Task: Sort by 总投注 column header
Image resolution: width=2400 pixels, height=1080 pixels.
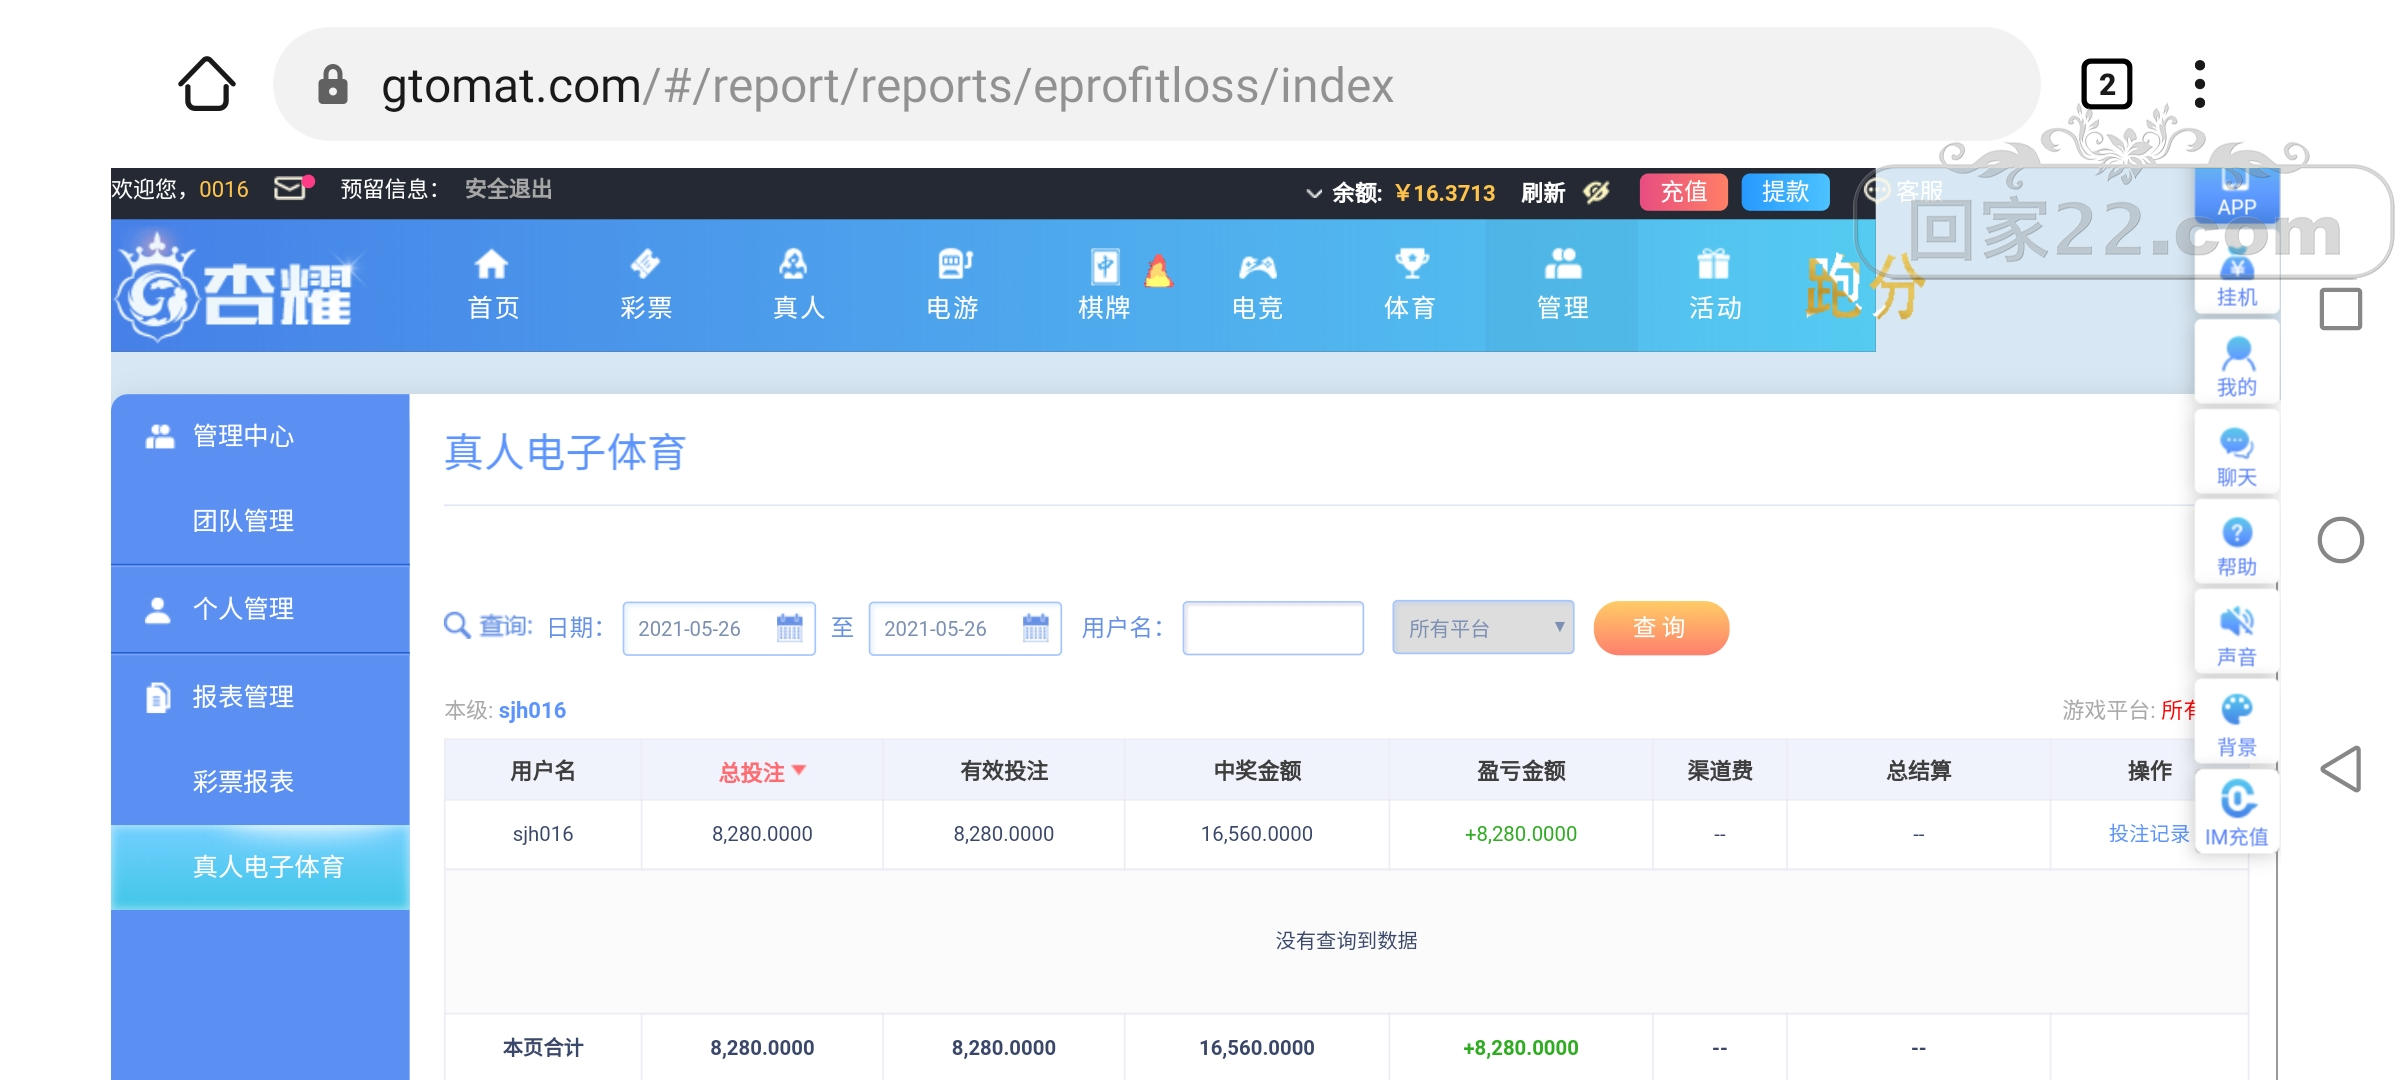Action: (x=762, y=772)
